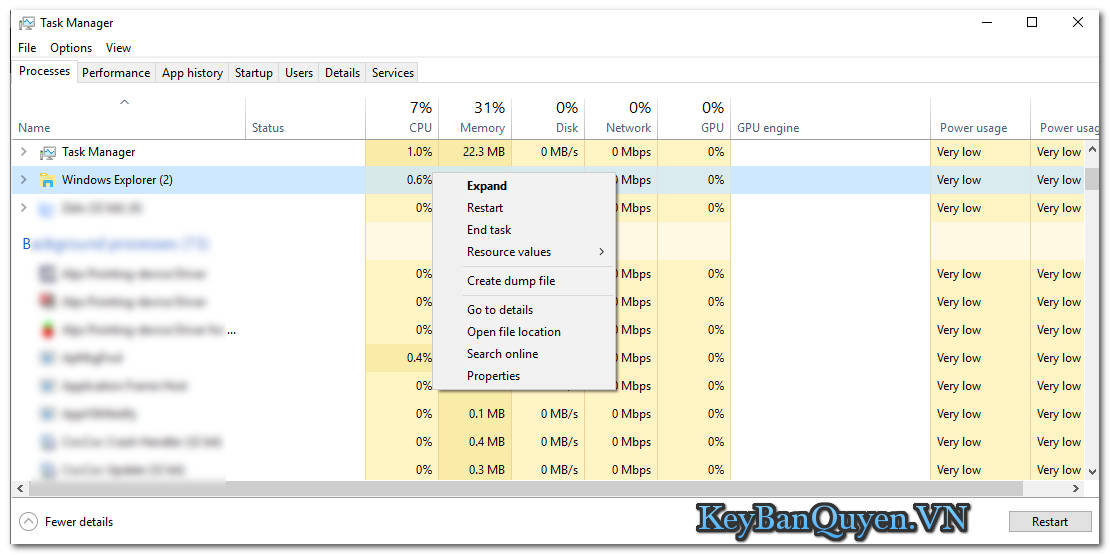Click the horizontal scrollbar right arrow

click(1075, 488)
